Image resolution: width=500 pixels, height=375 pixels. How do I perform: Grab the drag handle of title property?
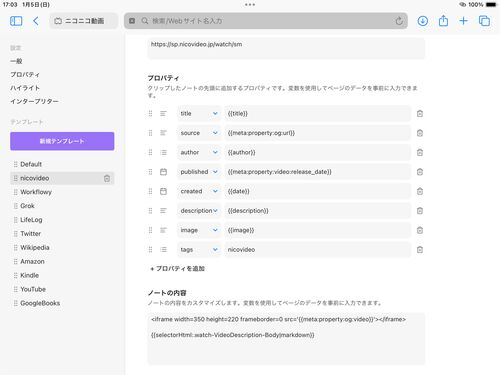(150, 114)
